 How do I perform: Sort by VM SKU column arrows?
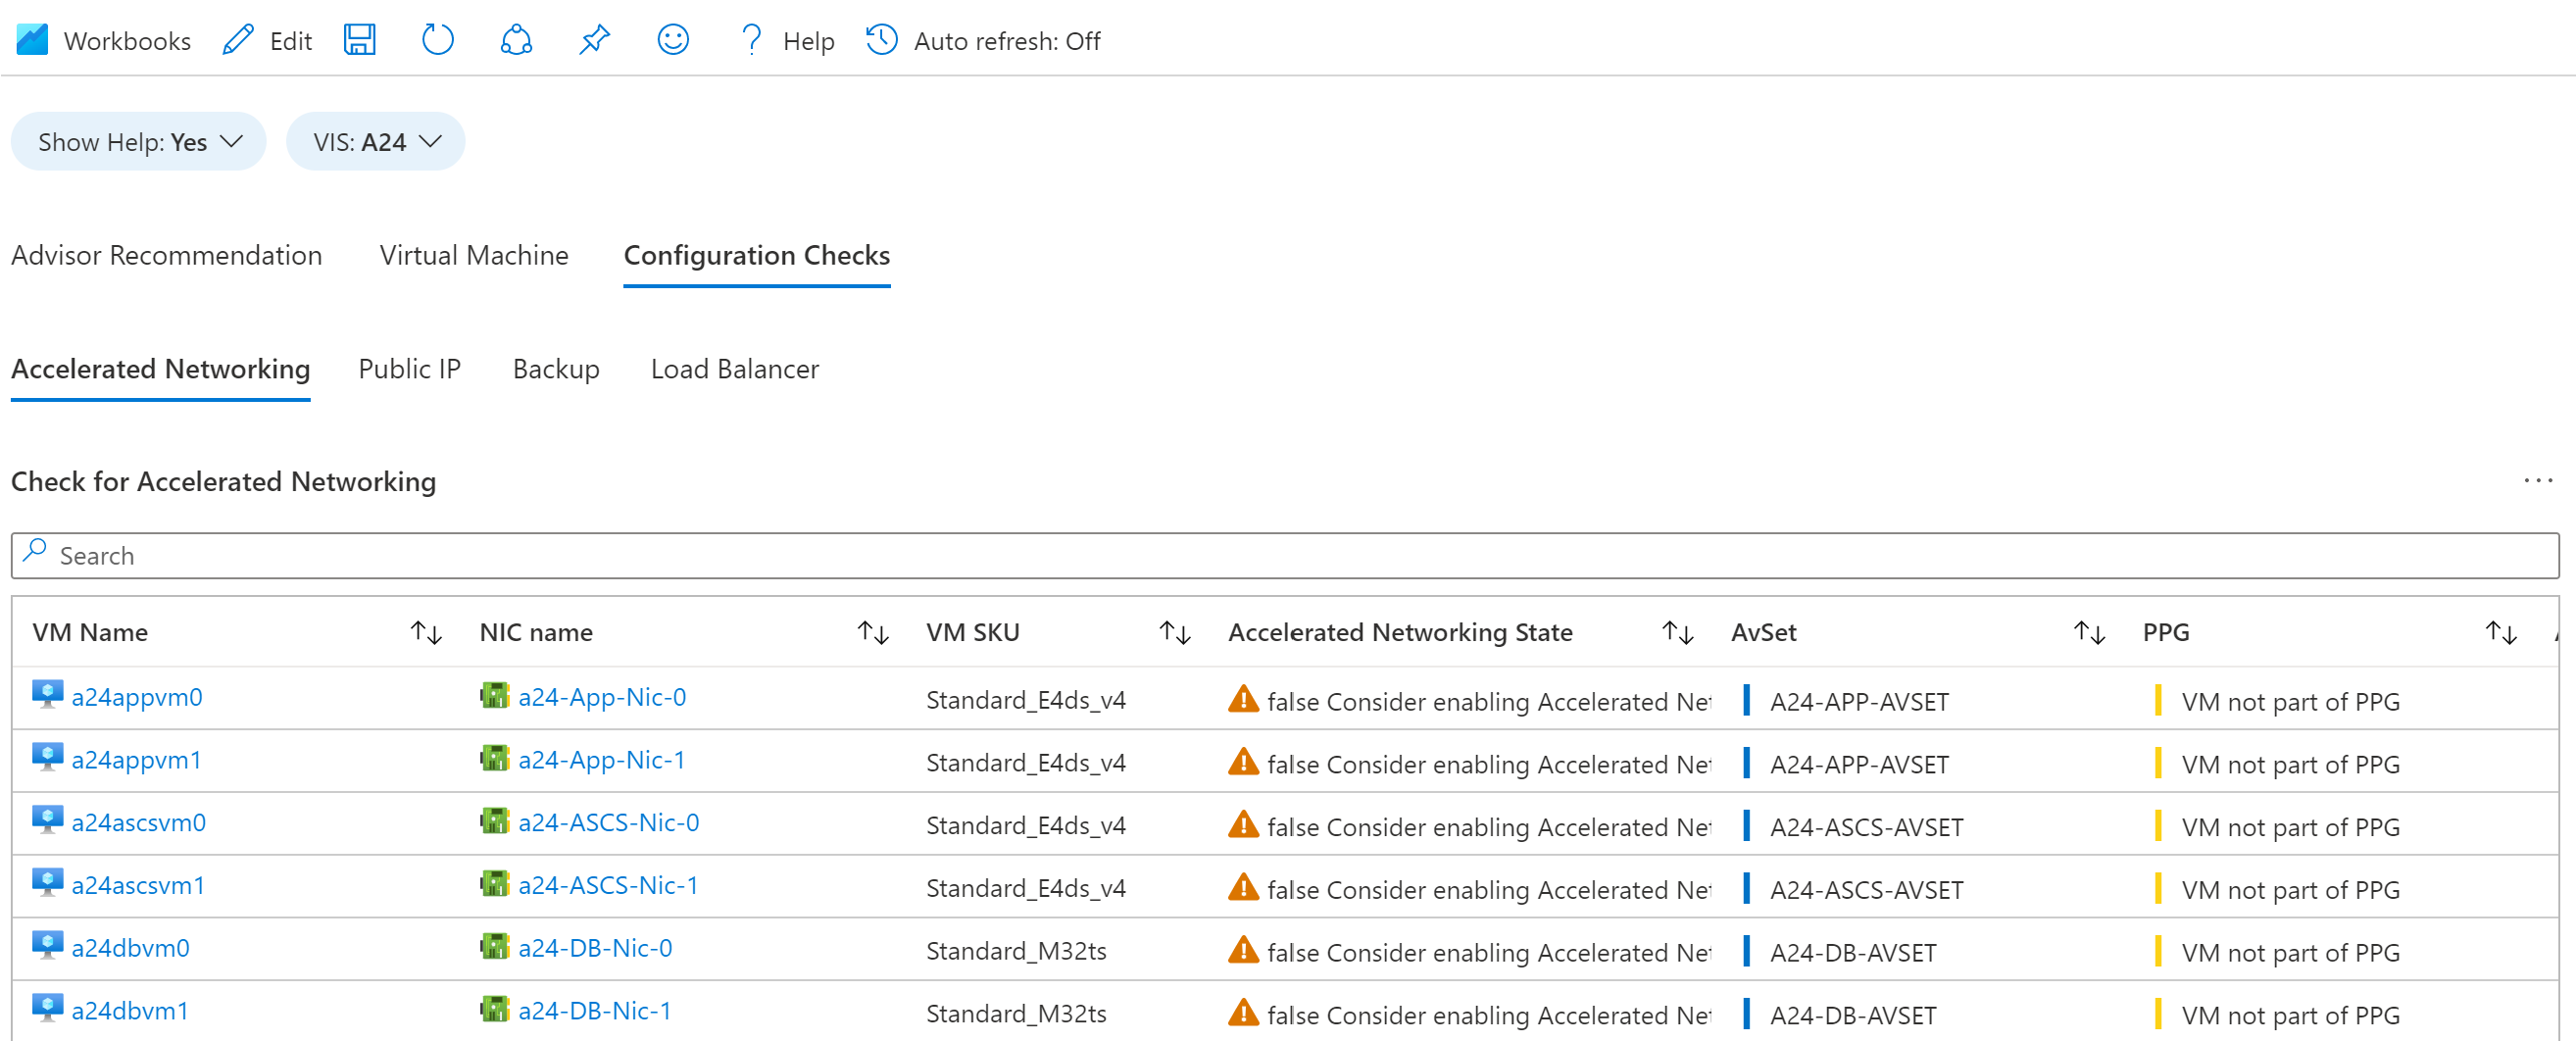click(x=1174, y=632)
